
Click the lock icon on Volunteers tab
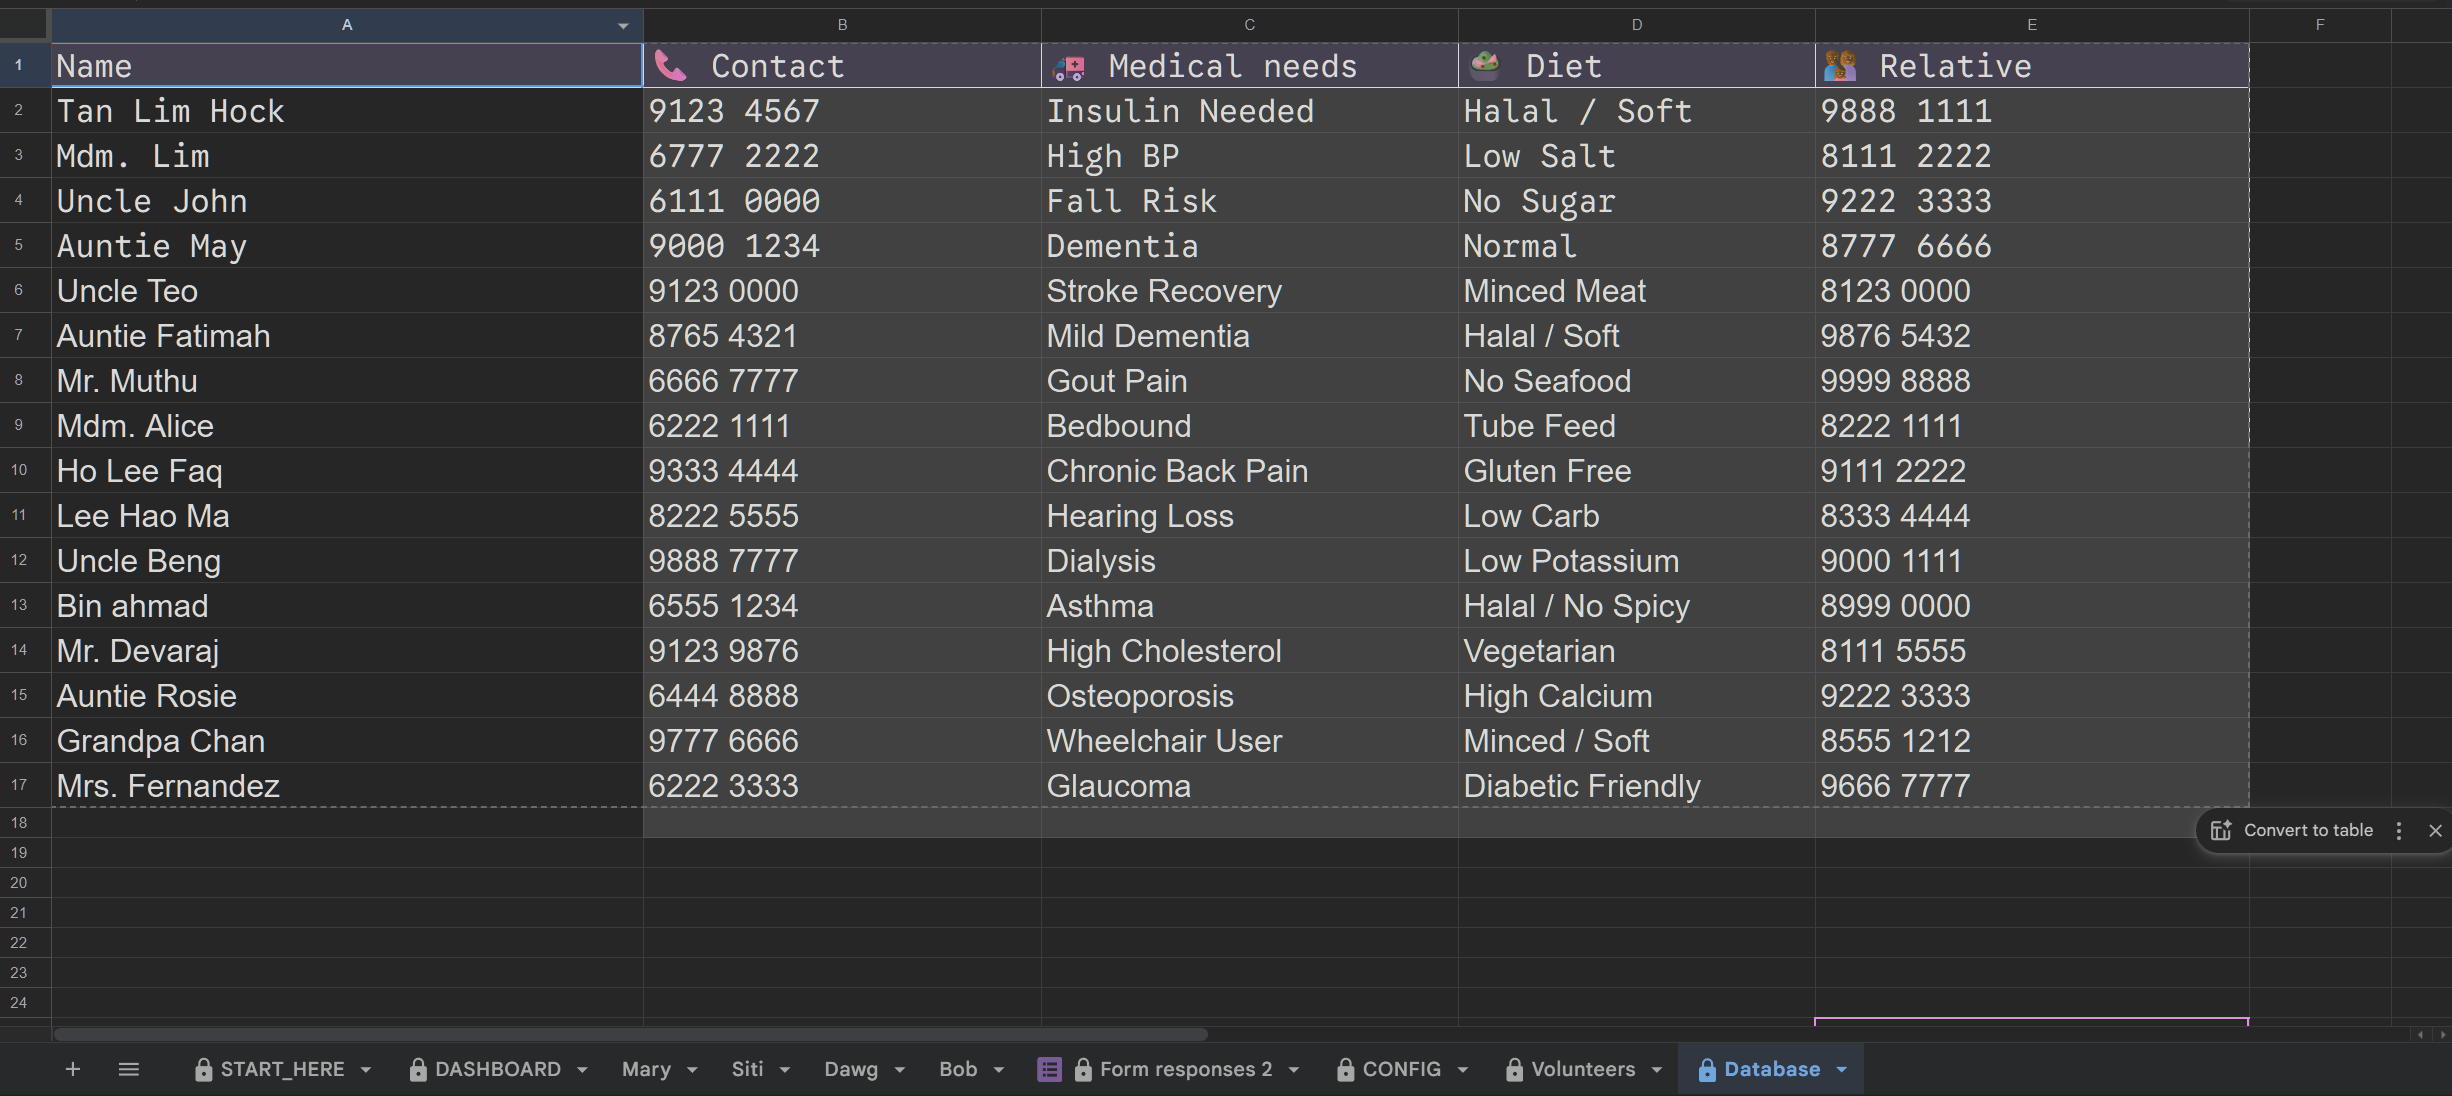(1514, 1070)
